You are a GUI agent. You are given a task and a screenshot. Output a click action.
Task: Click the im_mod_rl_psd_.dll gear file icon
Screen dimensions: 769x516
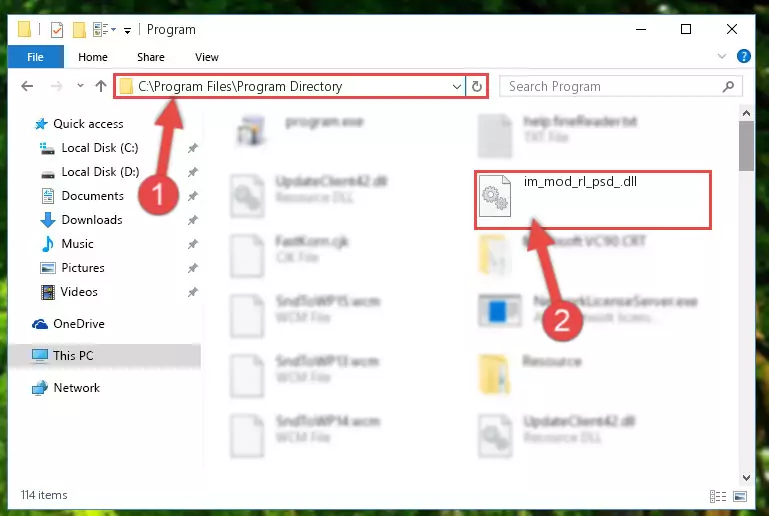495,196
